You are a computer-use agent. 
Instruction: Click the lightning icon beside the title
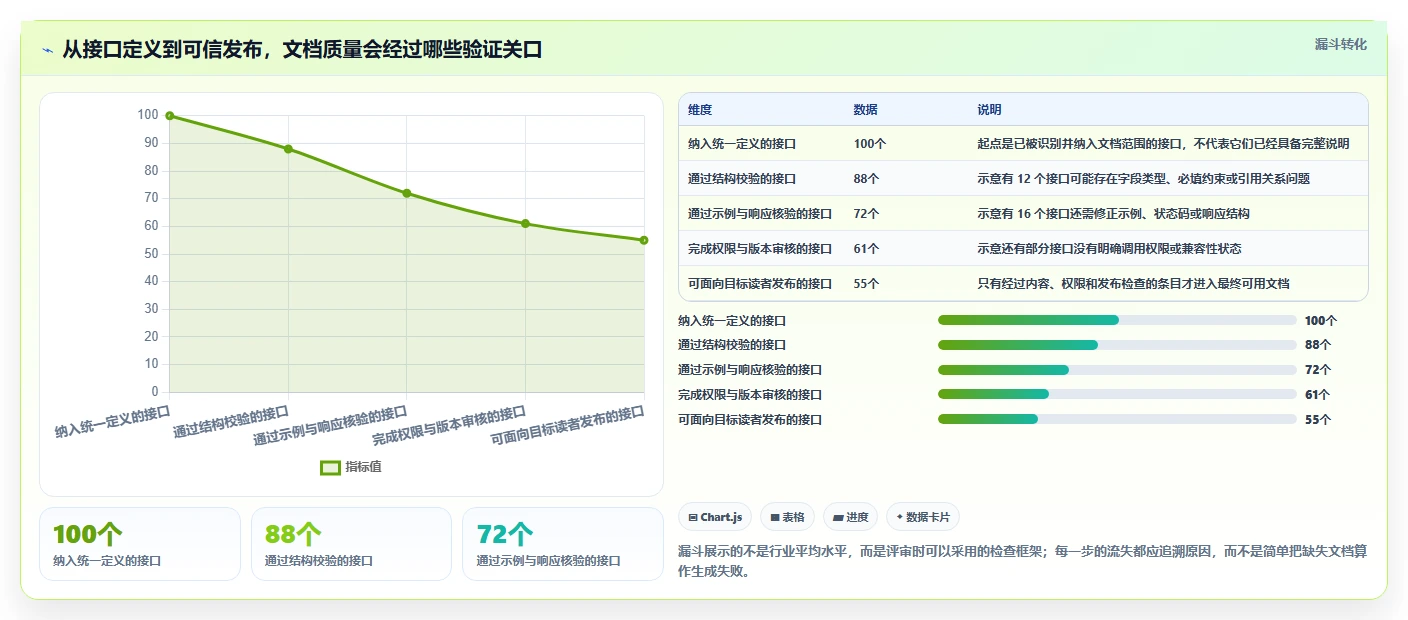tap(47, 50)
